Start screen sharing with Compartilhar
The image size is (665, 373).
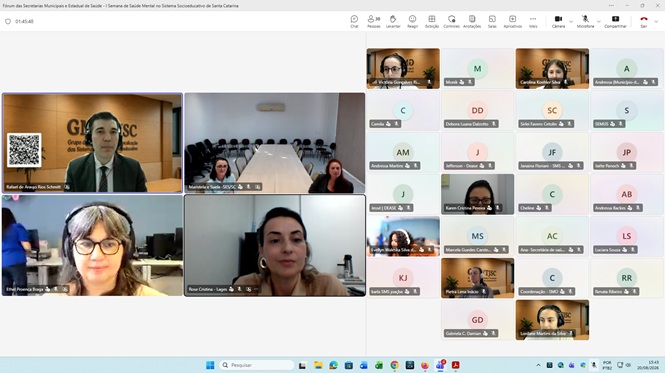click(x=615, y=21)
